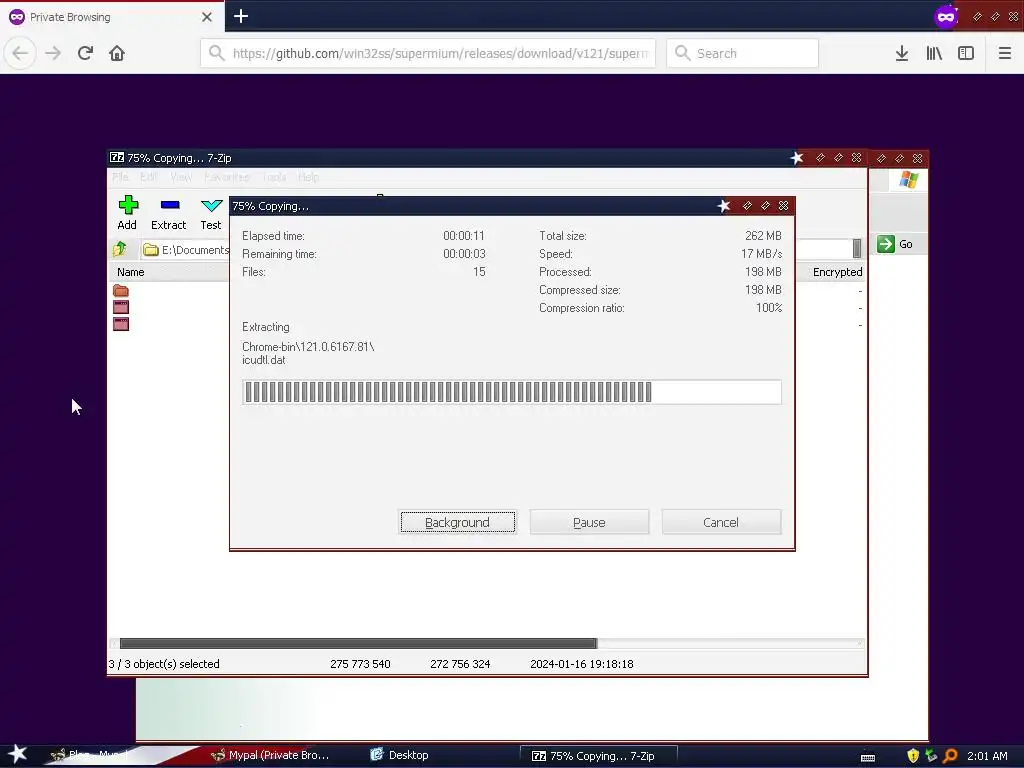Click the star pin icon on the Copying dialog titlebar
Viewport: 1024px width, 768px height.
(724, 206)
